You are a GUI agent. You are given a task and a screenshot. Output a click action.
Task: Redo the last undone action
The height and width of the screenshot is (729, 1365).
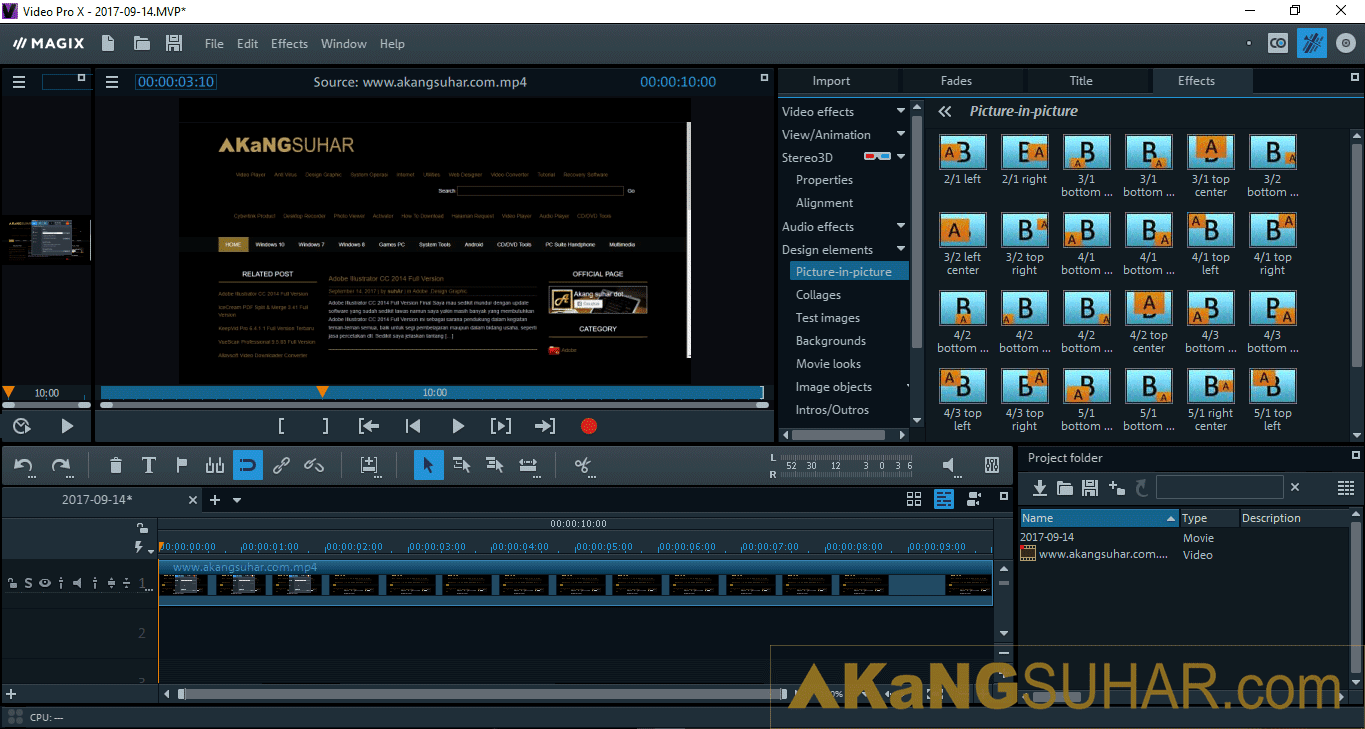pos(61,465)
